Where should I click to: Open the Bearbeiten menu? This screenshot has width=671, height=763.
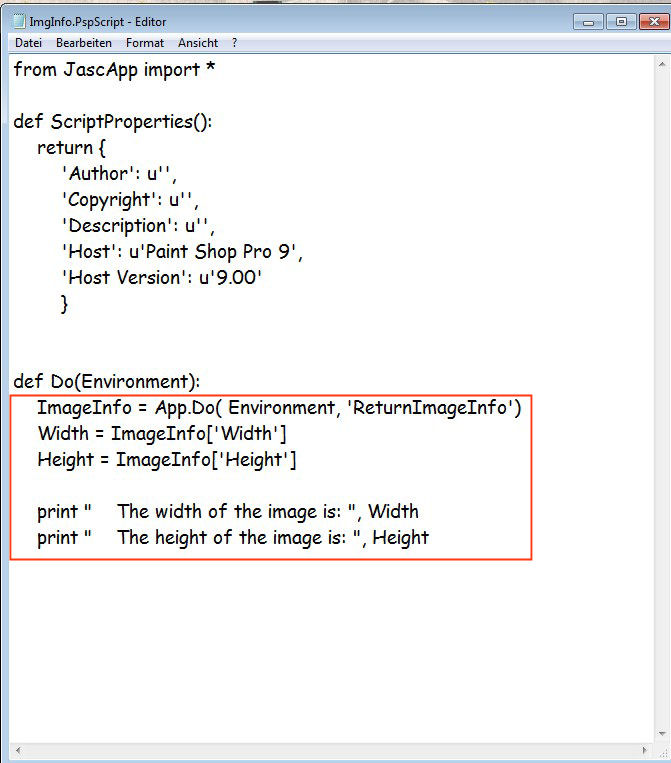(x=84, y=43)
